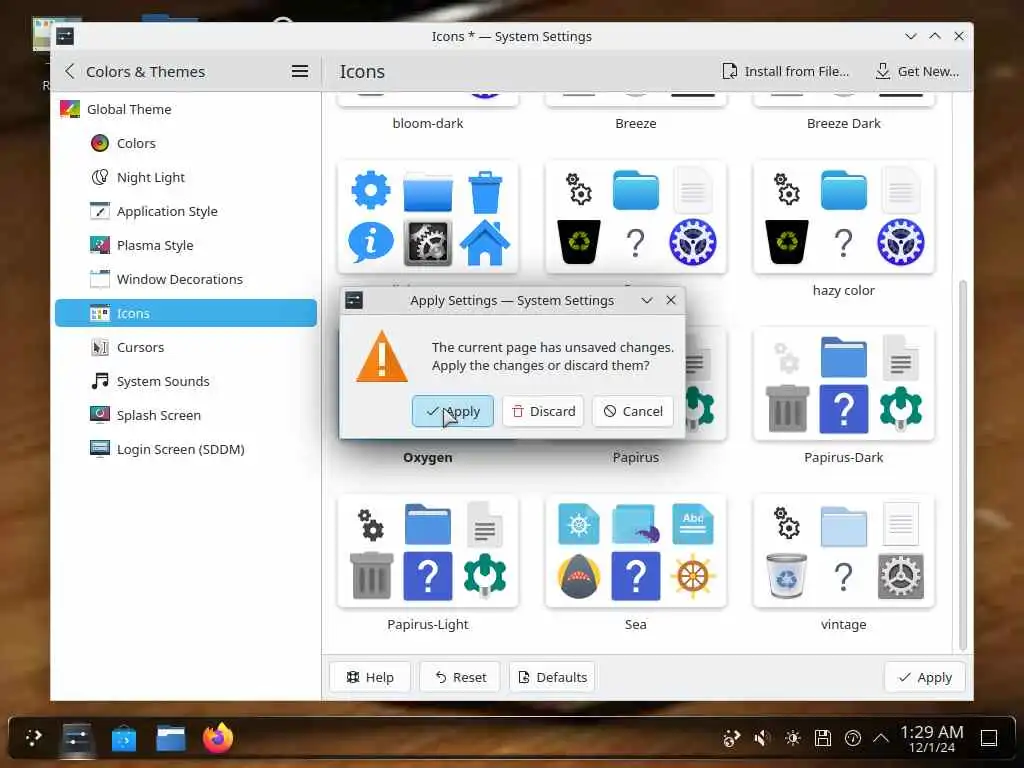Select the blue gear icon theme thumbnail

428,217
